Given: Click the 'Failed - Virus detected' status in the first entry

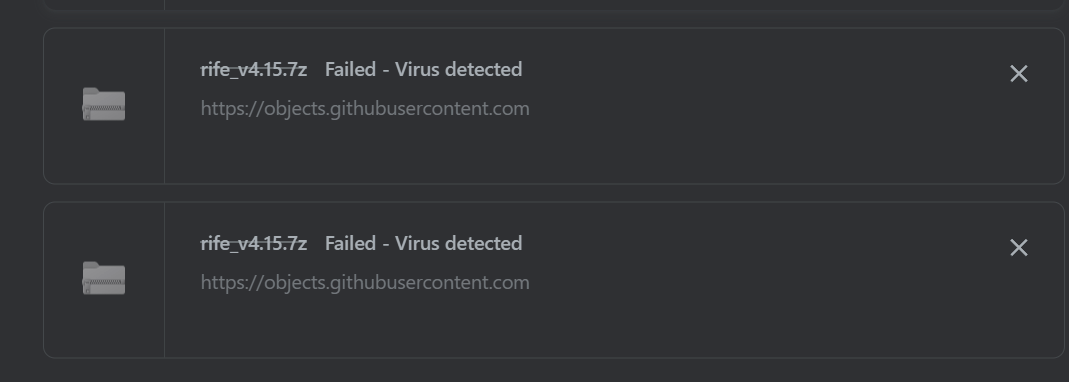Looking at the screenshot, I should coord(423,70).
